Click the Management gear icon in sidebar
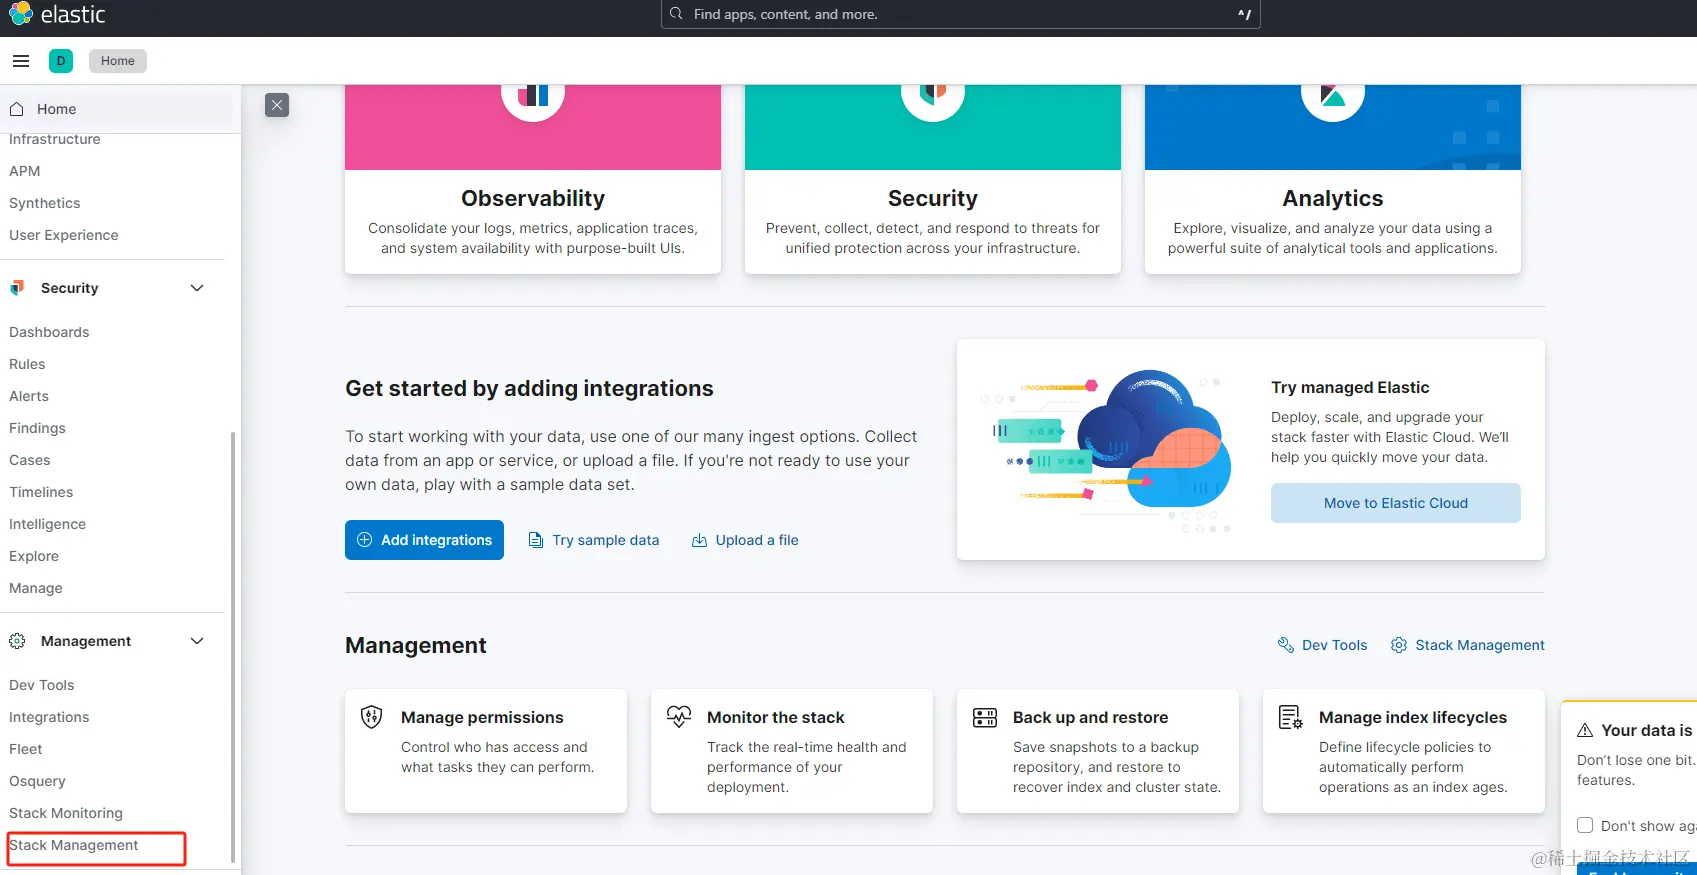The width and height of the screenshot is (1697, 875). tap(17, 641)
